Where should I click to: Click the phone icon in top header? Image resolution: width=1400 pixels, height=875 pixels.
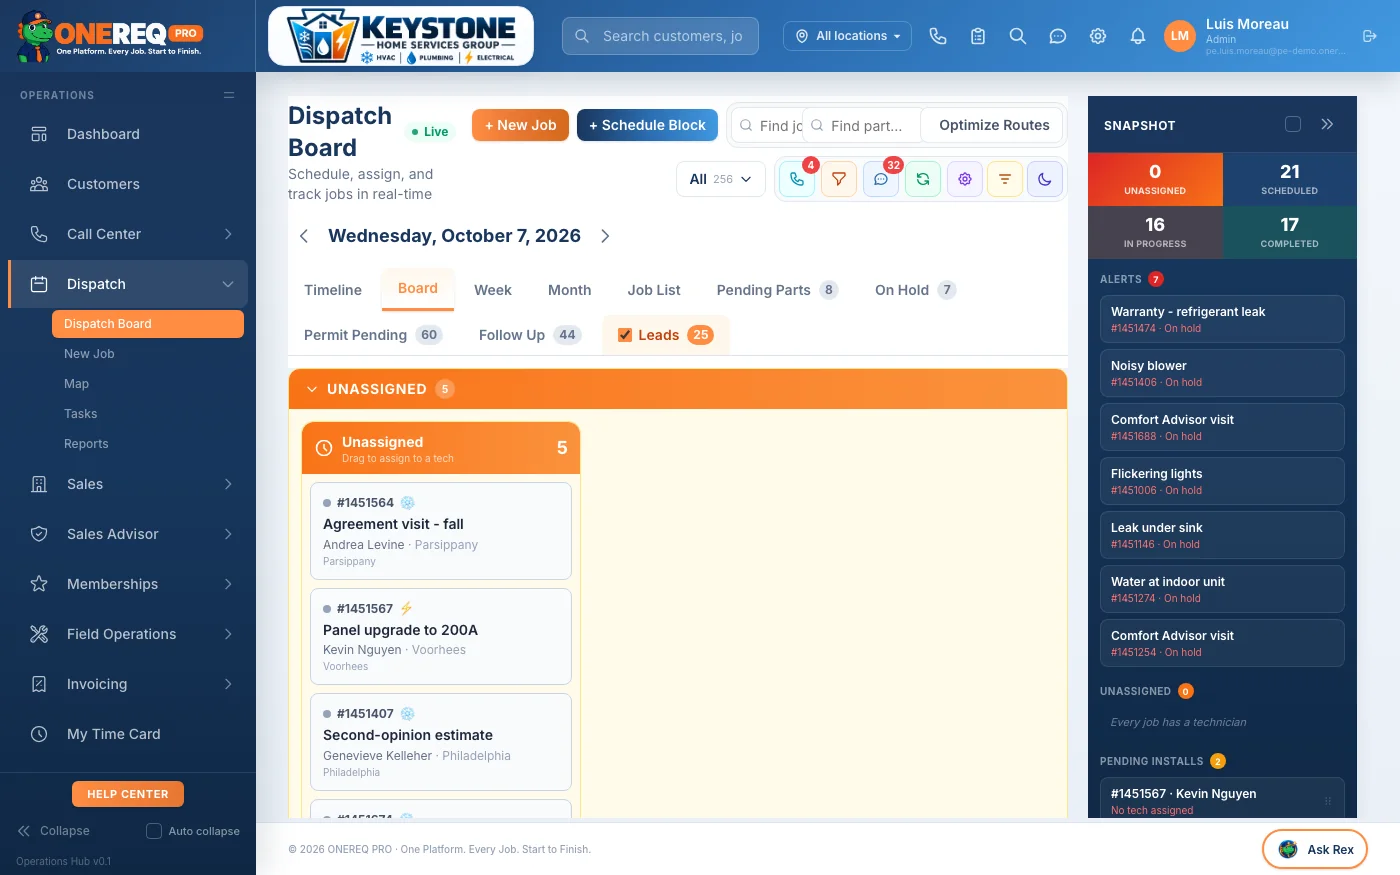[938, 36]
